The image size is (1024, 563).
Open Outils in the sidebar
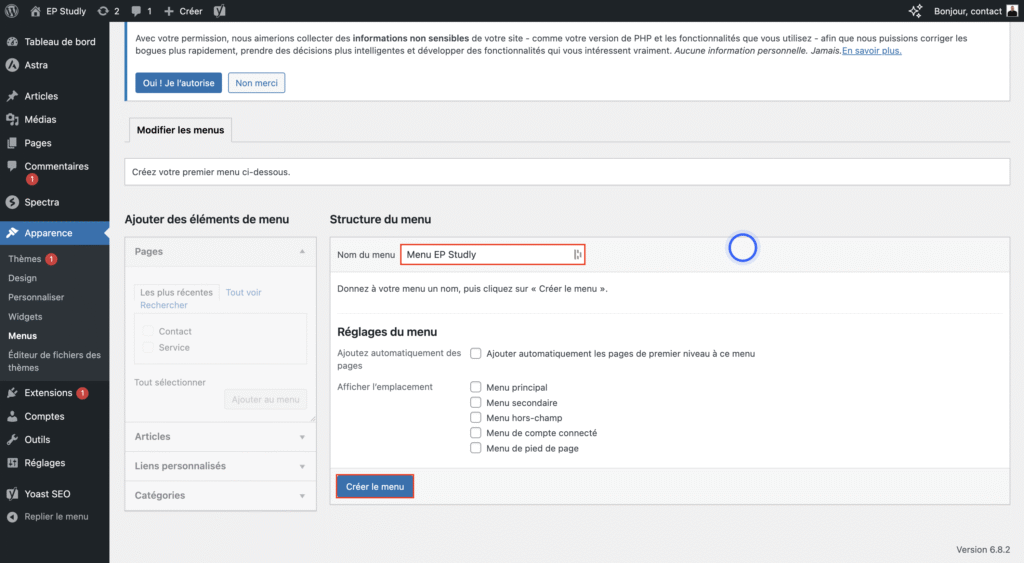point(37,439)
